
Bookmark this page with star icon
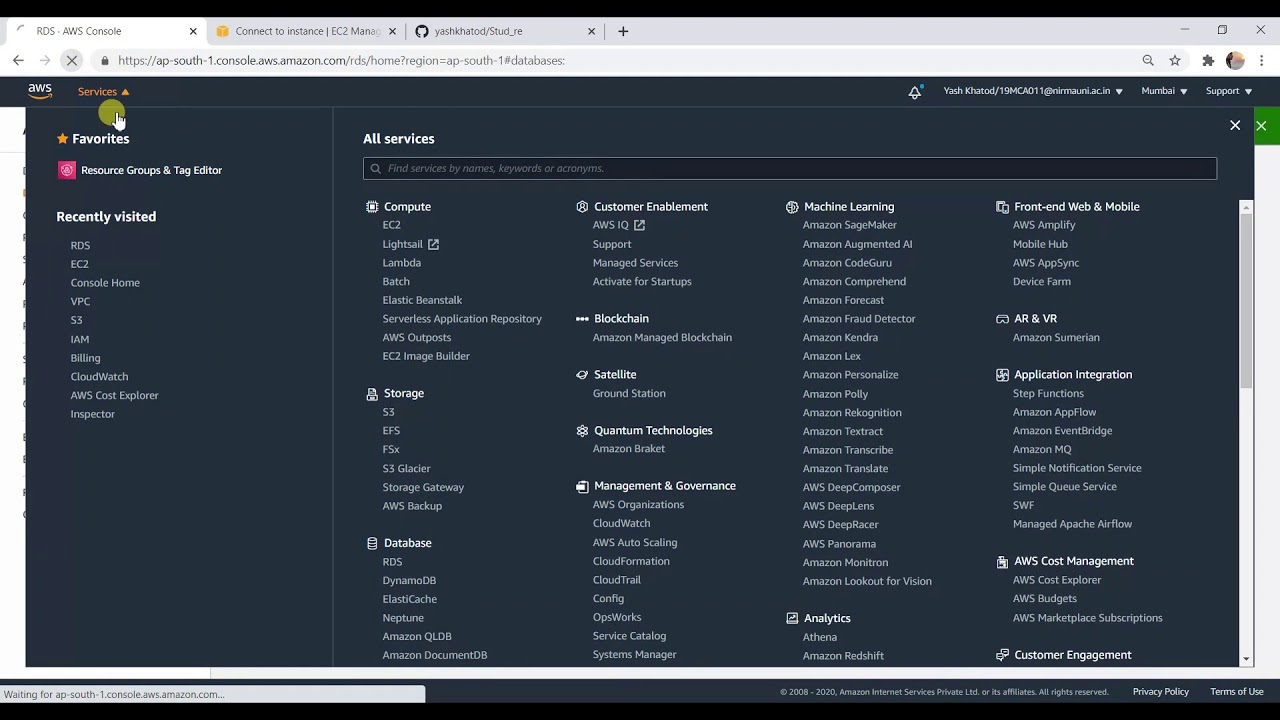tap(1175, 61)
